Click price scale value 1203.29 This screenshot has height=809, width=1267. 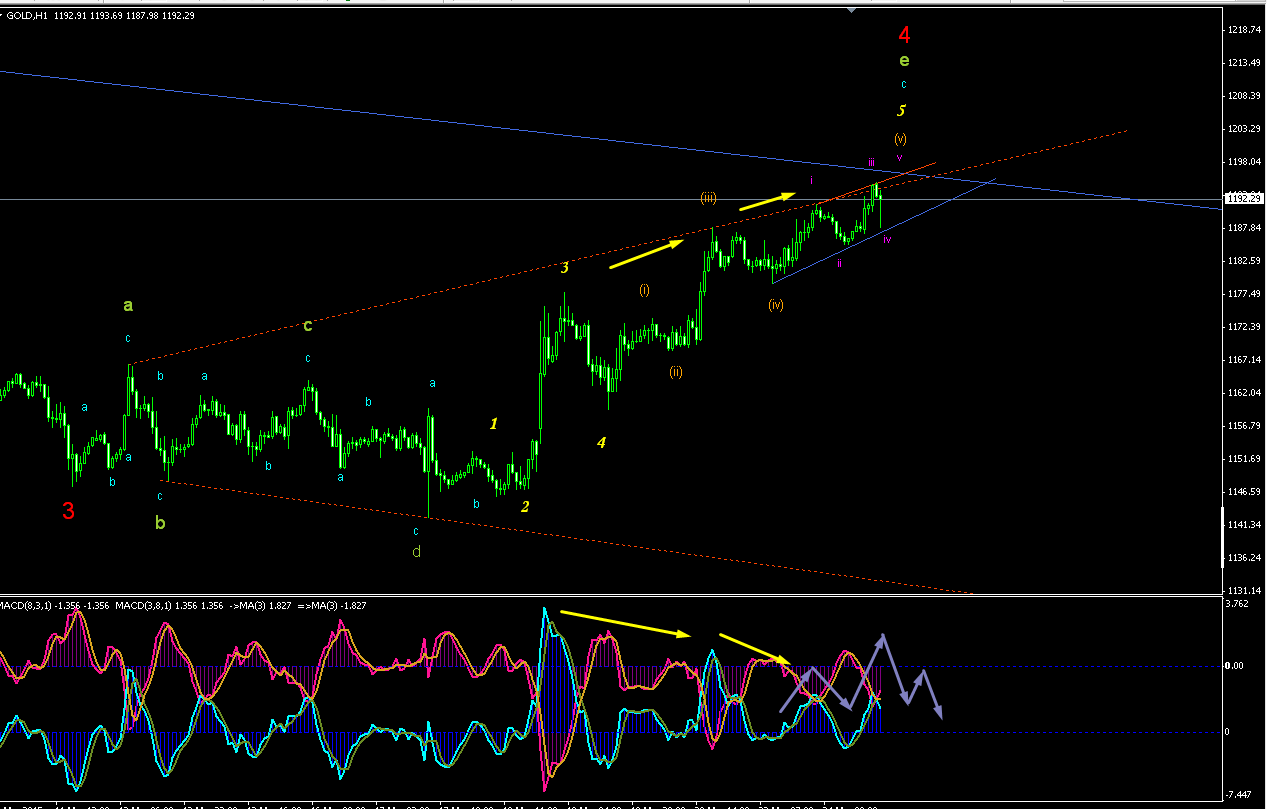(1242, 129)
